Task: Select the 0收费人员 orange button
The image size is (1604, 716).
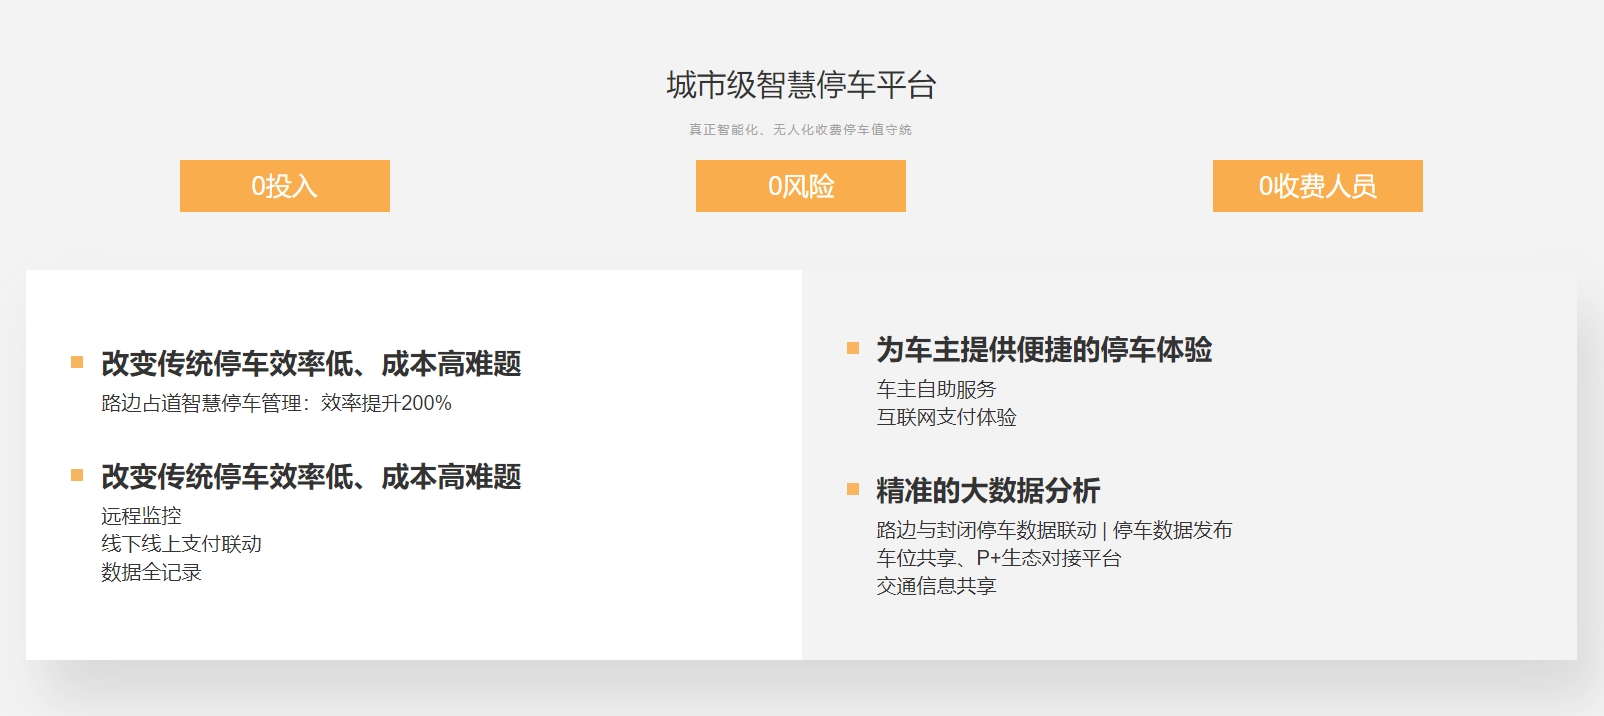Action: pos(1317,186)
